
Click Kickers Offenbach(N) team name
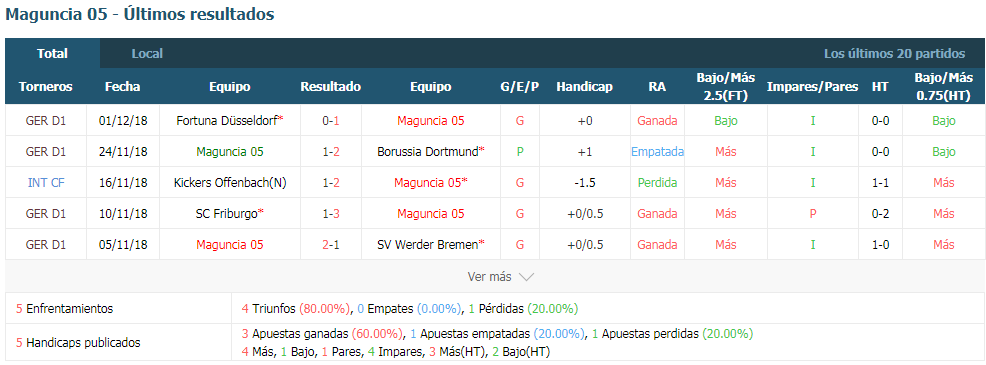coord(230,182)
